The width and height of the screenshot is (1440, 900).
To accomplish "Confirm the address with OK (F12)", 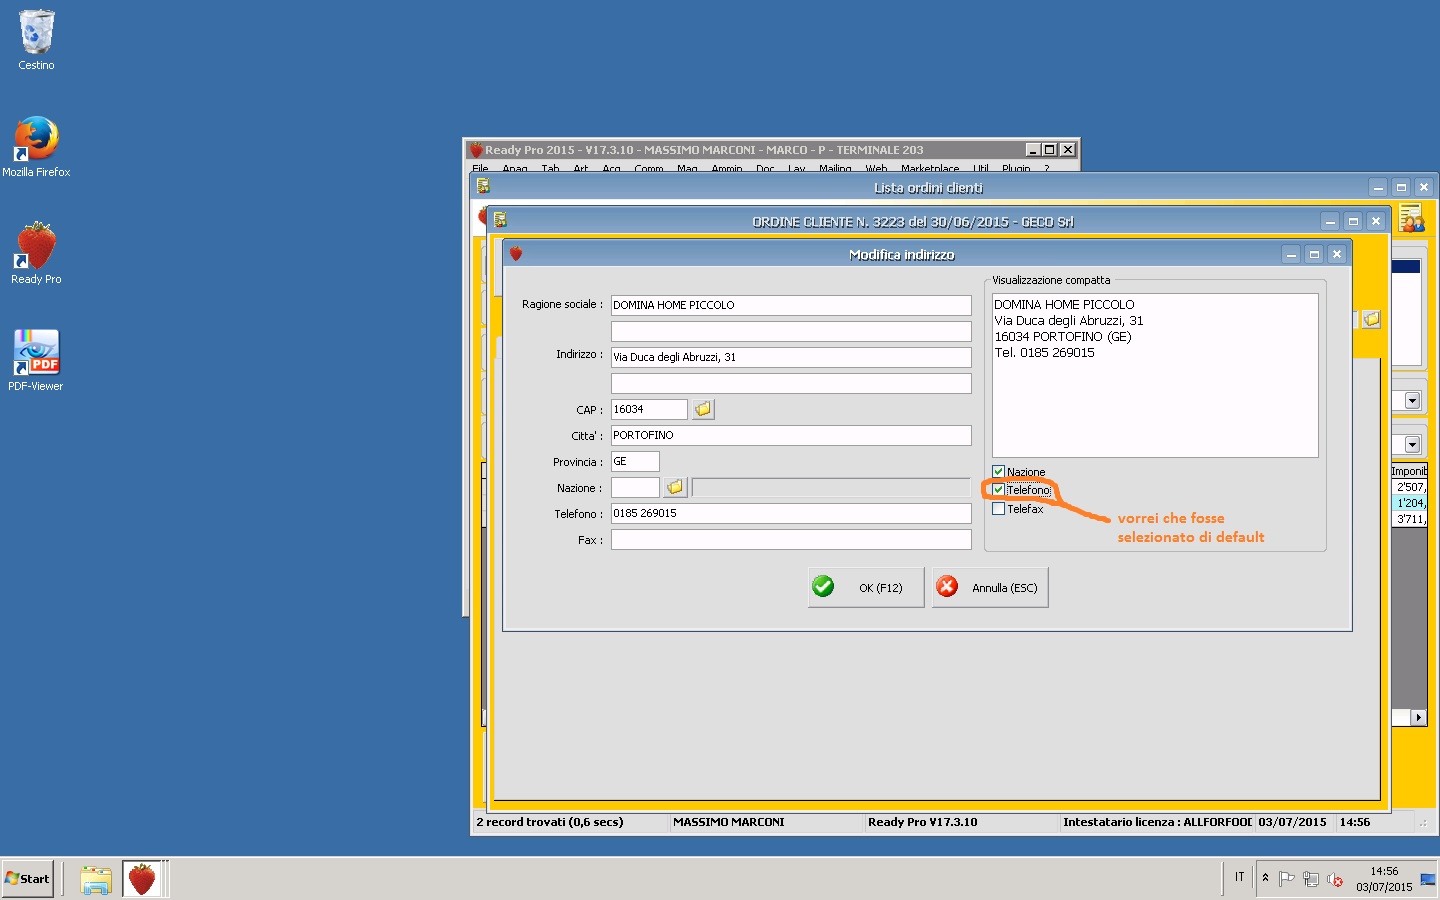I will click(866, 587).
